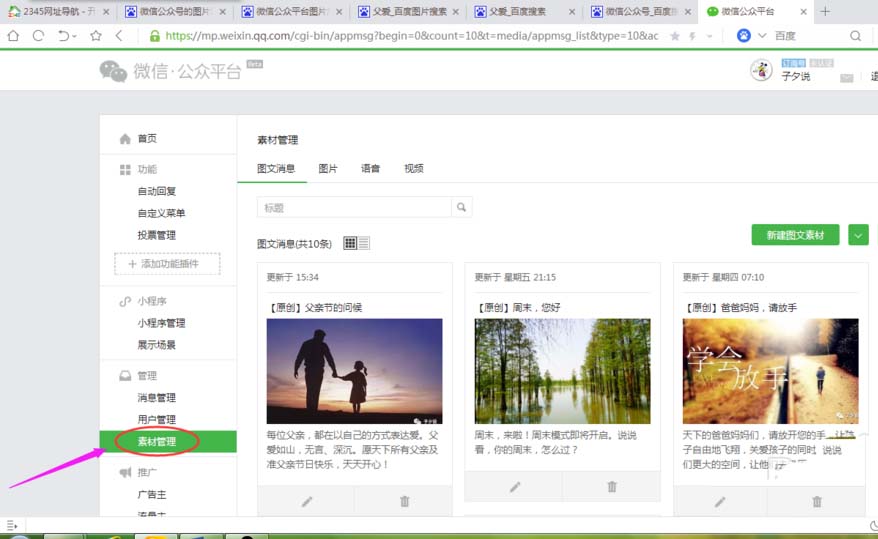Screen dimensions: 878x539
Task: Click the WeChat logo icon in header
Action: point(113,71)
